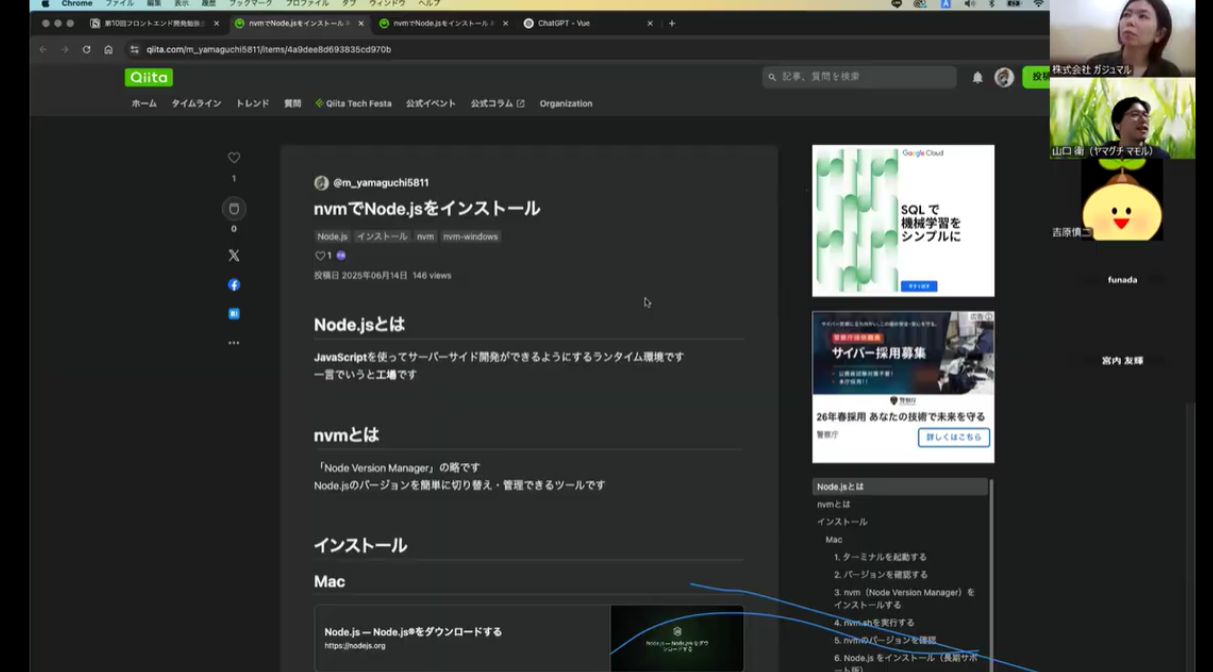Viewport: 1213px width, 672px height.
Task: Select the 宮内 友輝 participant tile
Action: point(1122,361)
